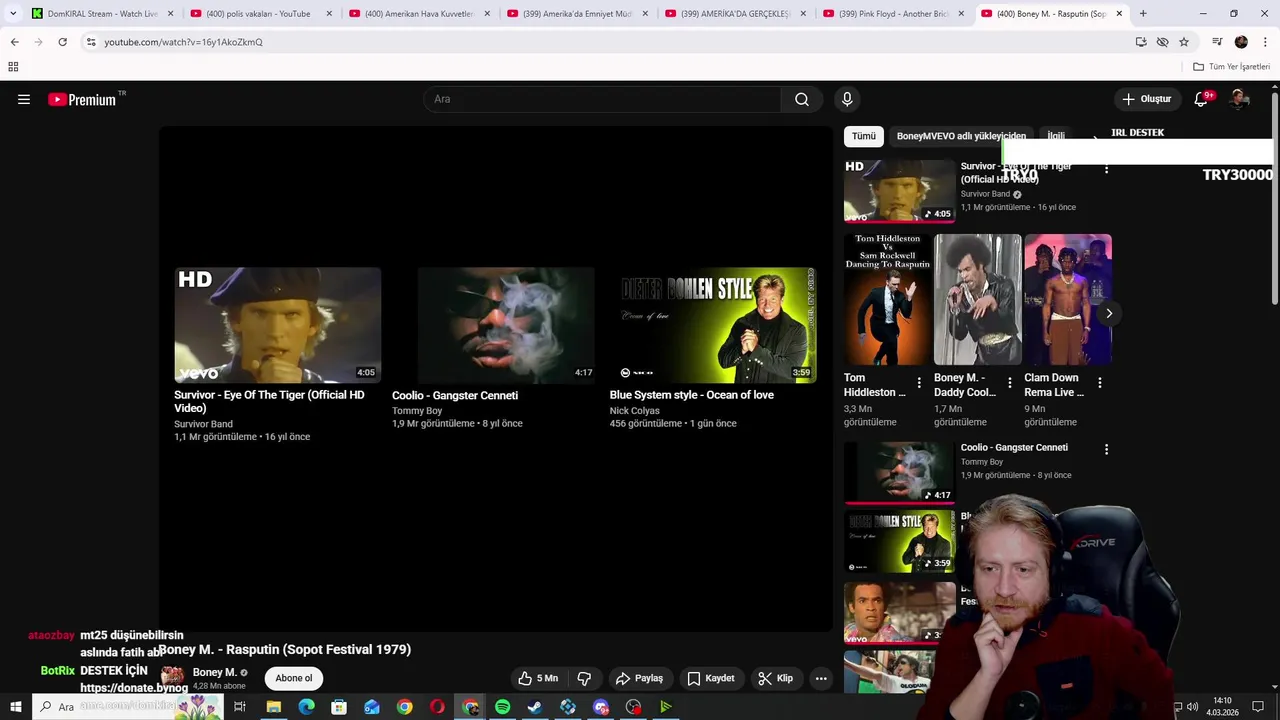Go back in browser history
The width and height of the screenshot is (1280, 720).
14,42
